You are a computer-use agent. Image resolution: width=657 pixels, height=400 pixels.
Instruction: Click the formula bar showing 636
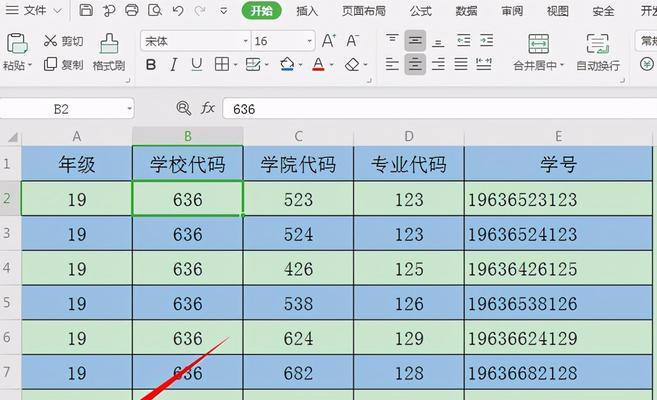(x=440, y=109)
